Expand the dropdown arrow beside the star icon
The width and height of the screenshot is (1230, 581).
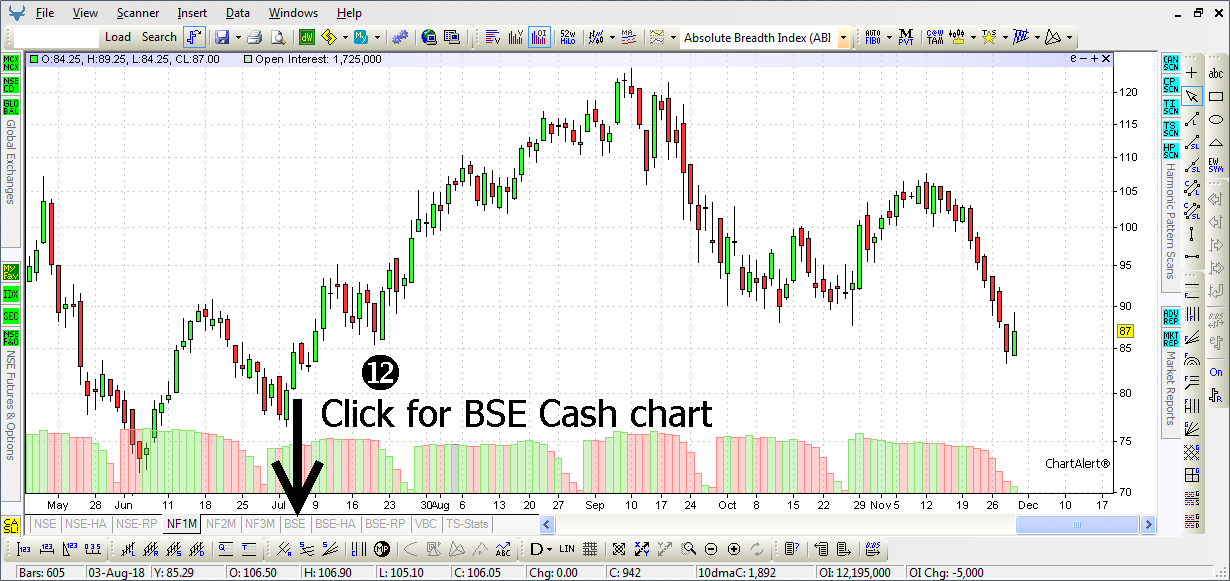(x=1003, y=37)
